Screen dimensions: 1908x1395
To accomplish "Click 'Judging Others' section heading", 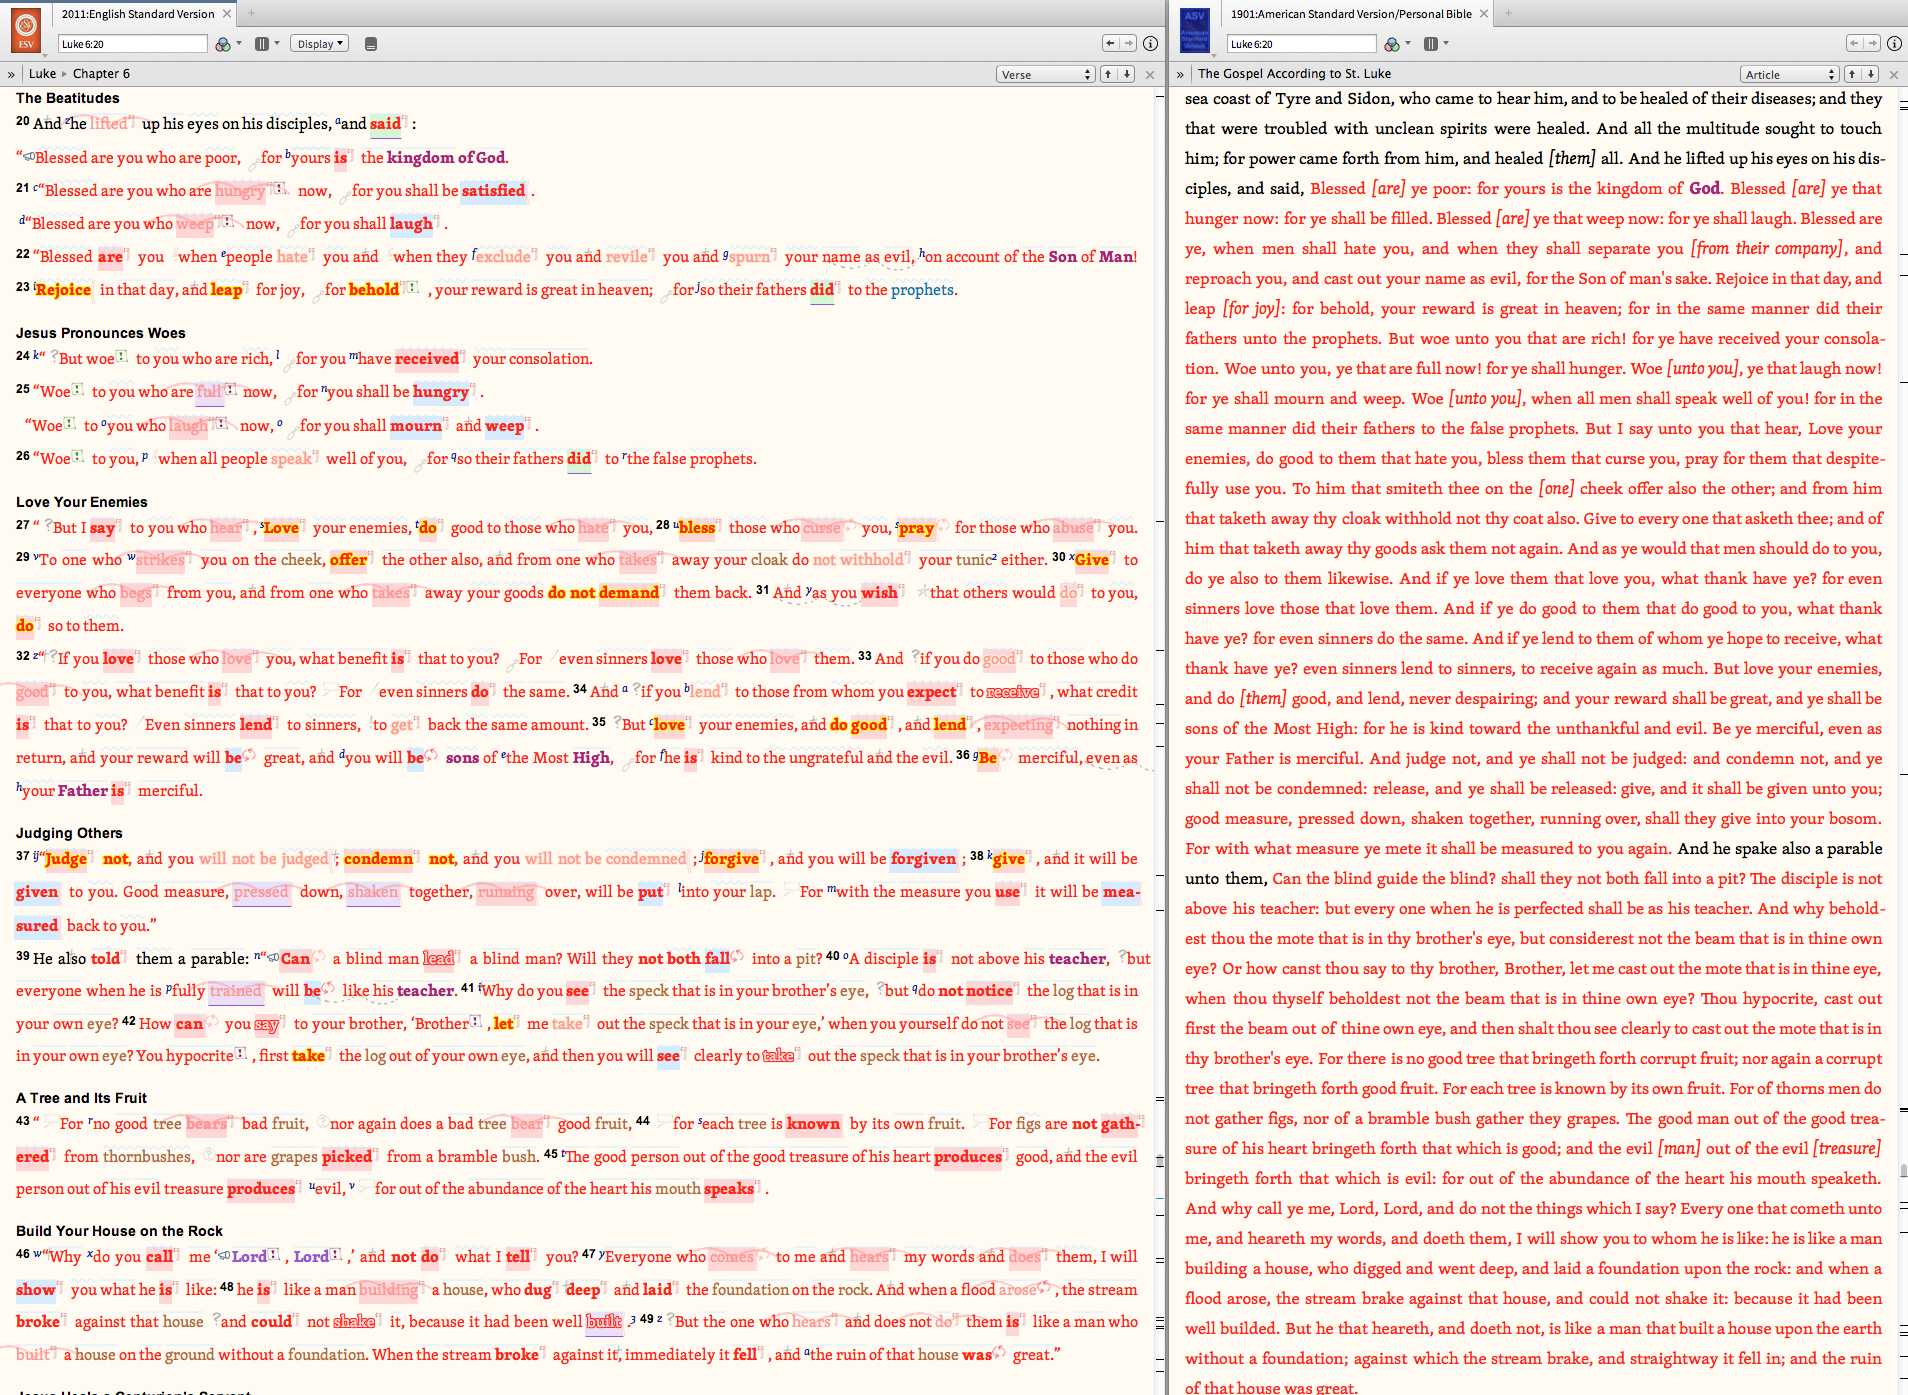I will pos(69,833).
